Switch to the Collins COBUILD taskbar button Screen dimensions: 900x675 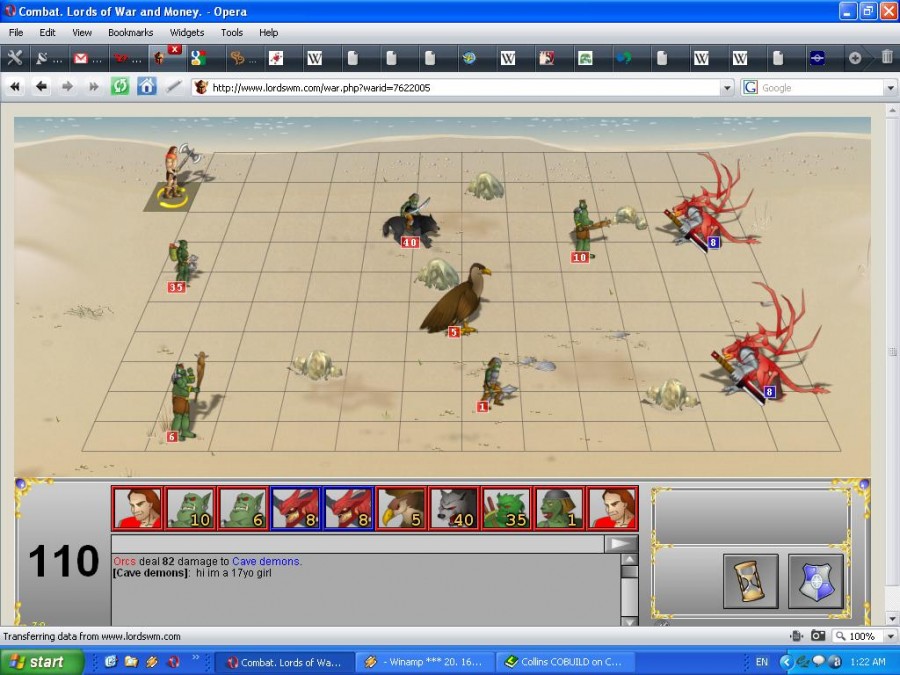565,662
